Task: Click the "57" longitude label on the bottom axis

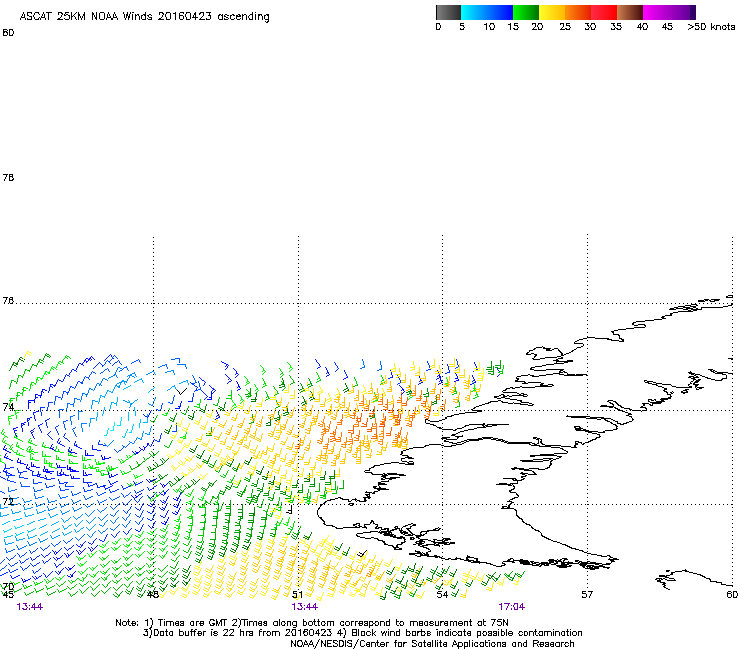Action: coord(587,595)
